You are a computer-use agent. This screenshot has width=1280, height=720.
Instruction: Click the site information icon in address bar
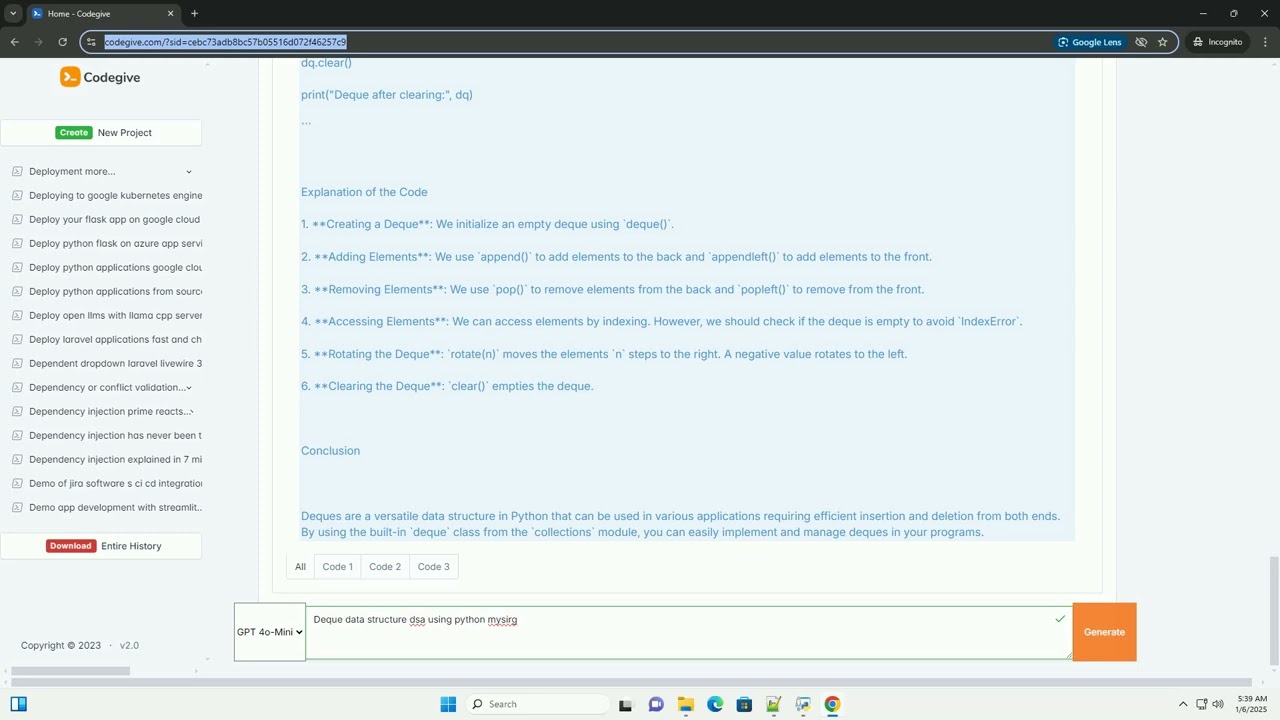(x=91, y=42)
